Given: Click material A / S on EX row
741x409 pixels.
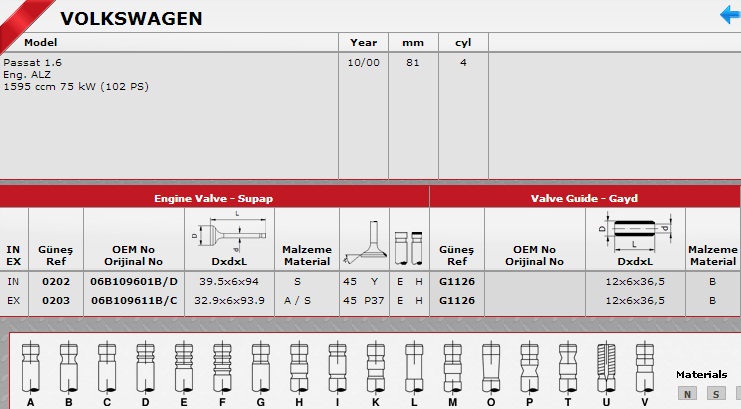Looking at the screenshot, I should point(297,300).
